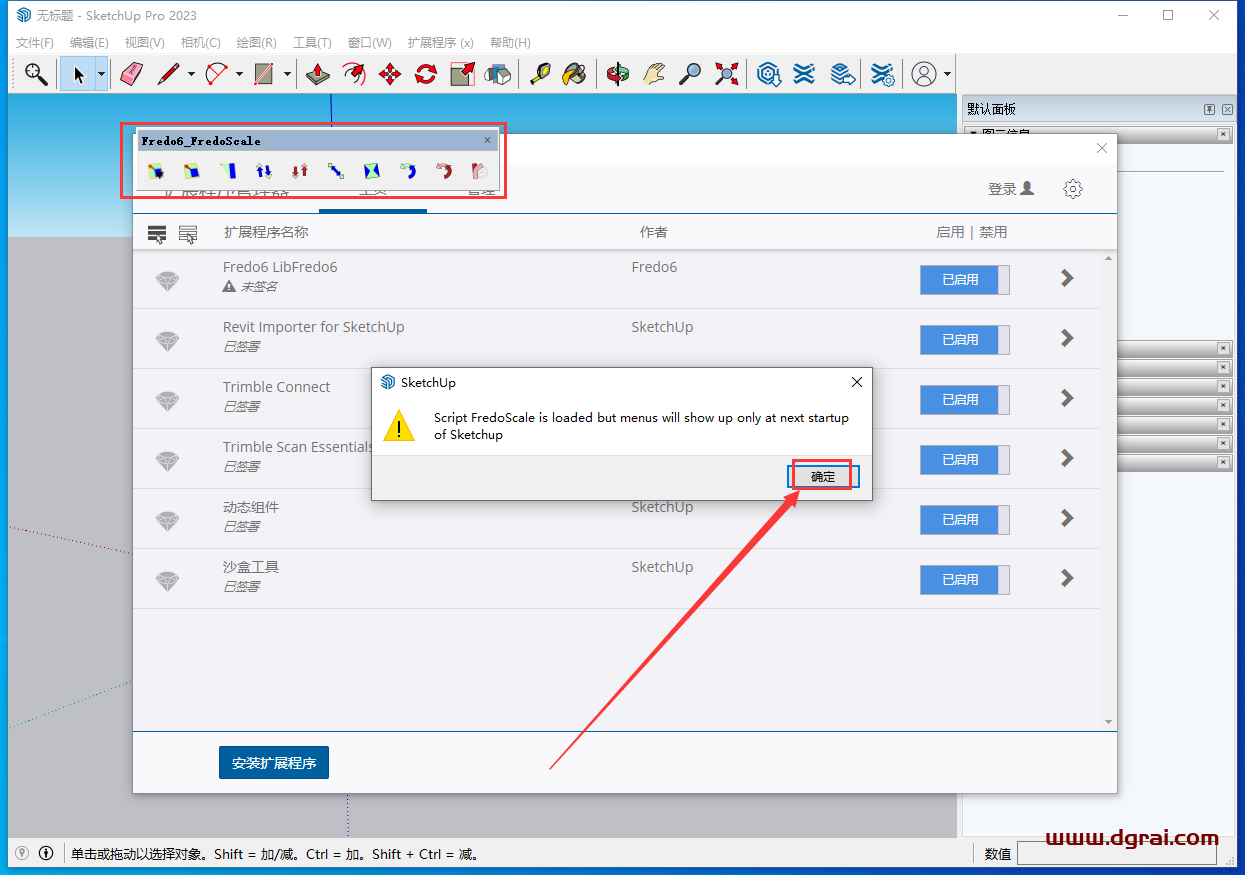Select the Pan hand tool

tap(654, 74)
